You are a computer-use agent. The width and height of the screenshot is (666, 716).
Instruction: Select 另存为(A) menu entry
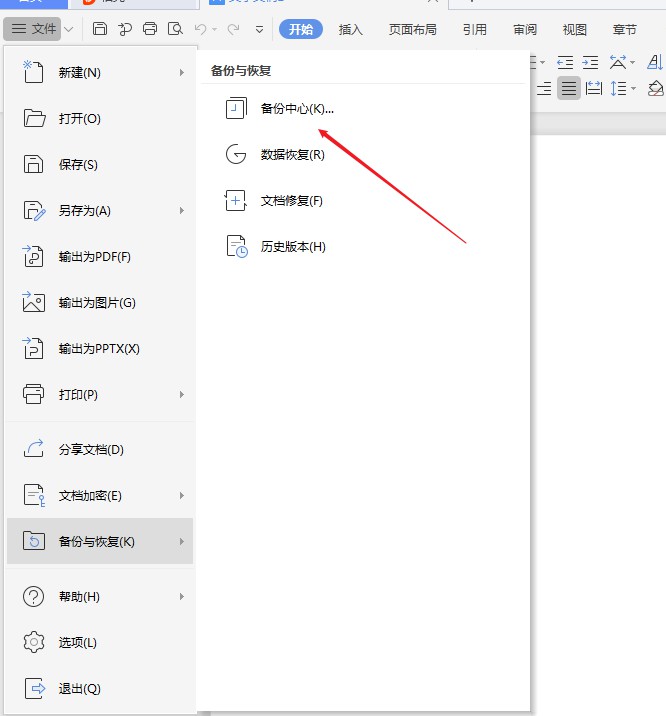pyautogui.click(x=100, y=211)
